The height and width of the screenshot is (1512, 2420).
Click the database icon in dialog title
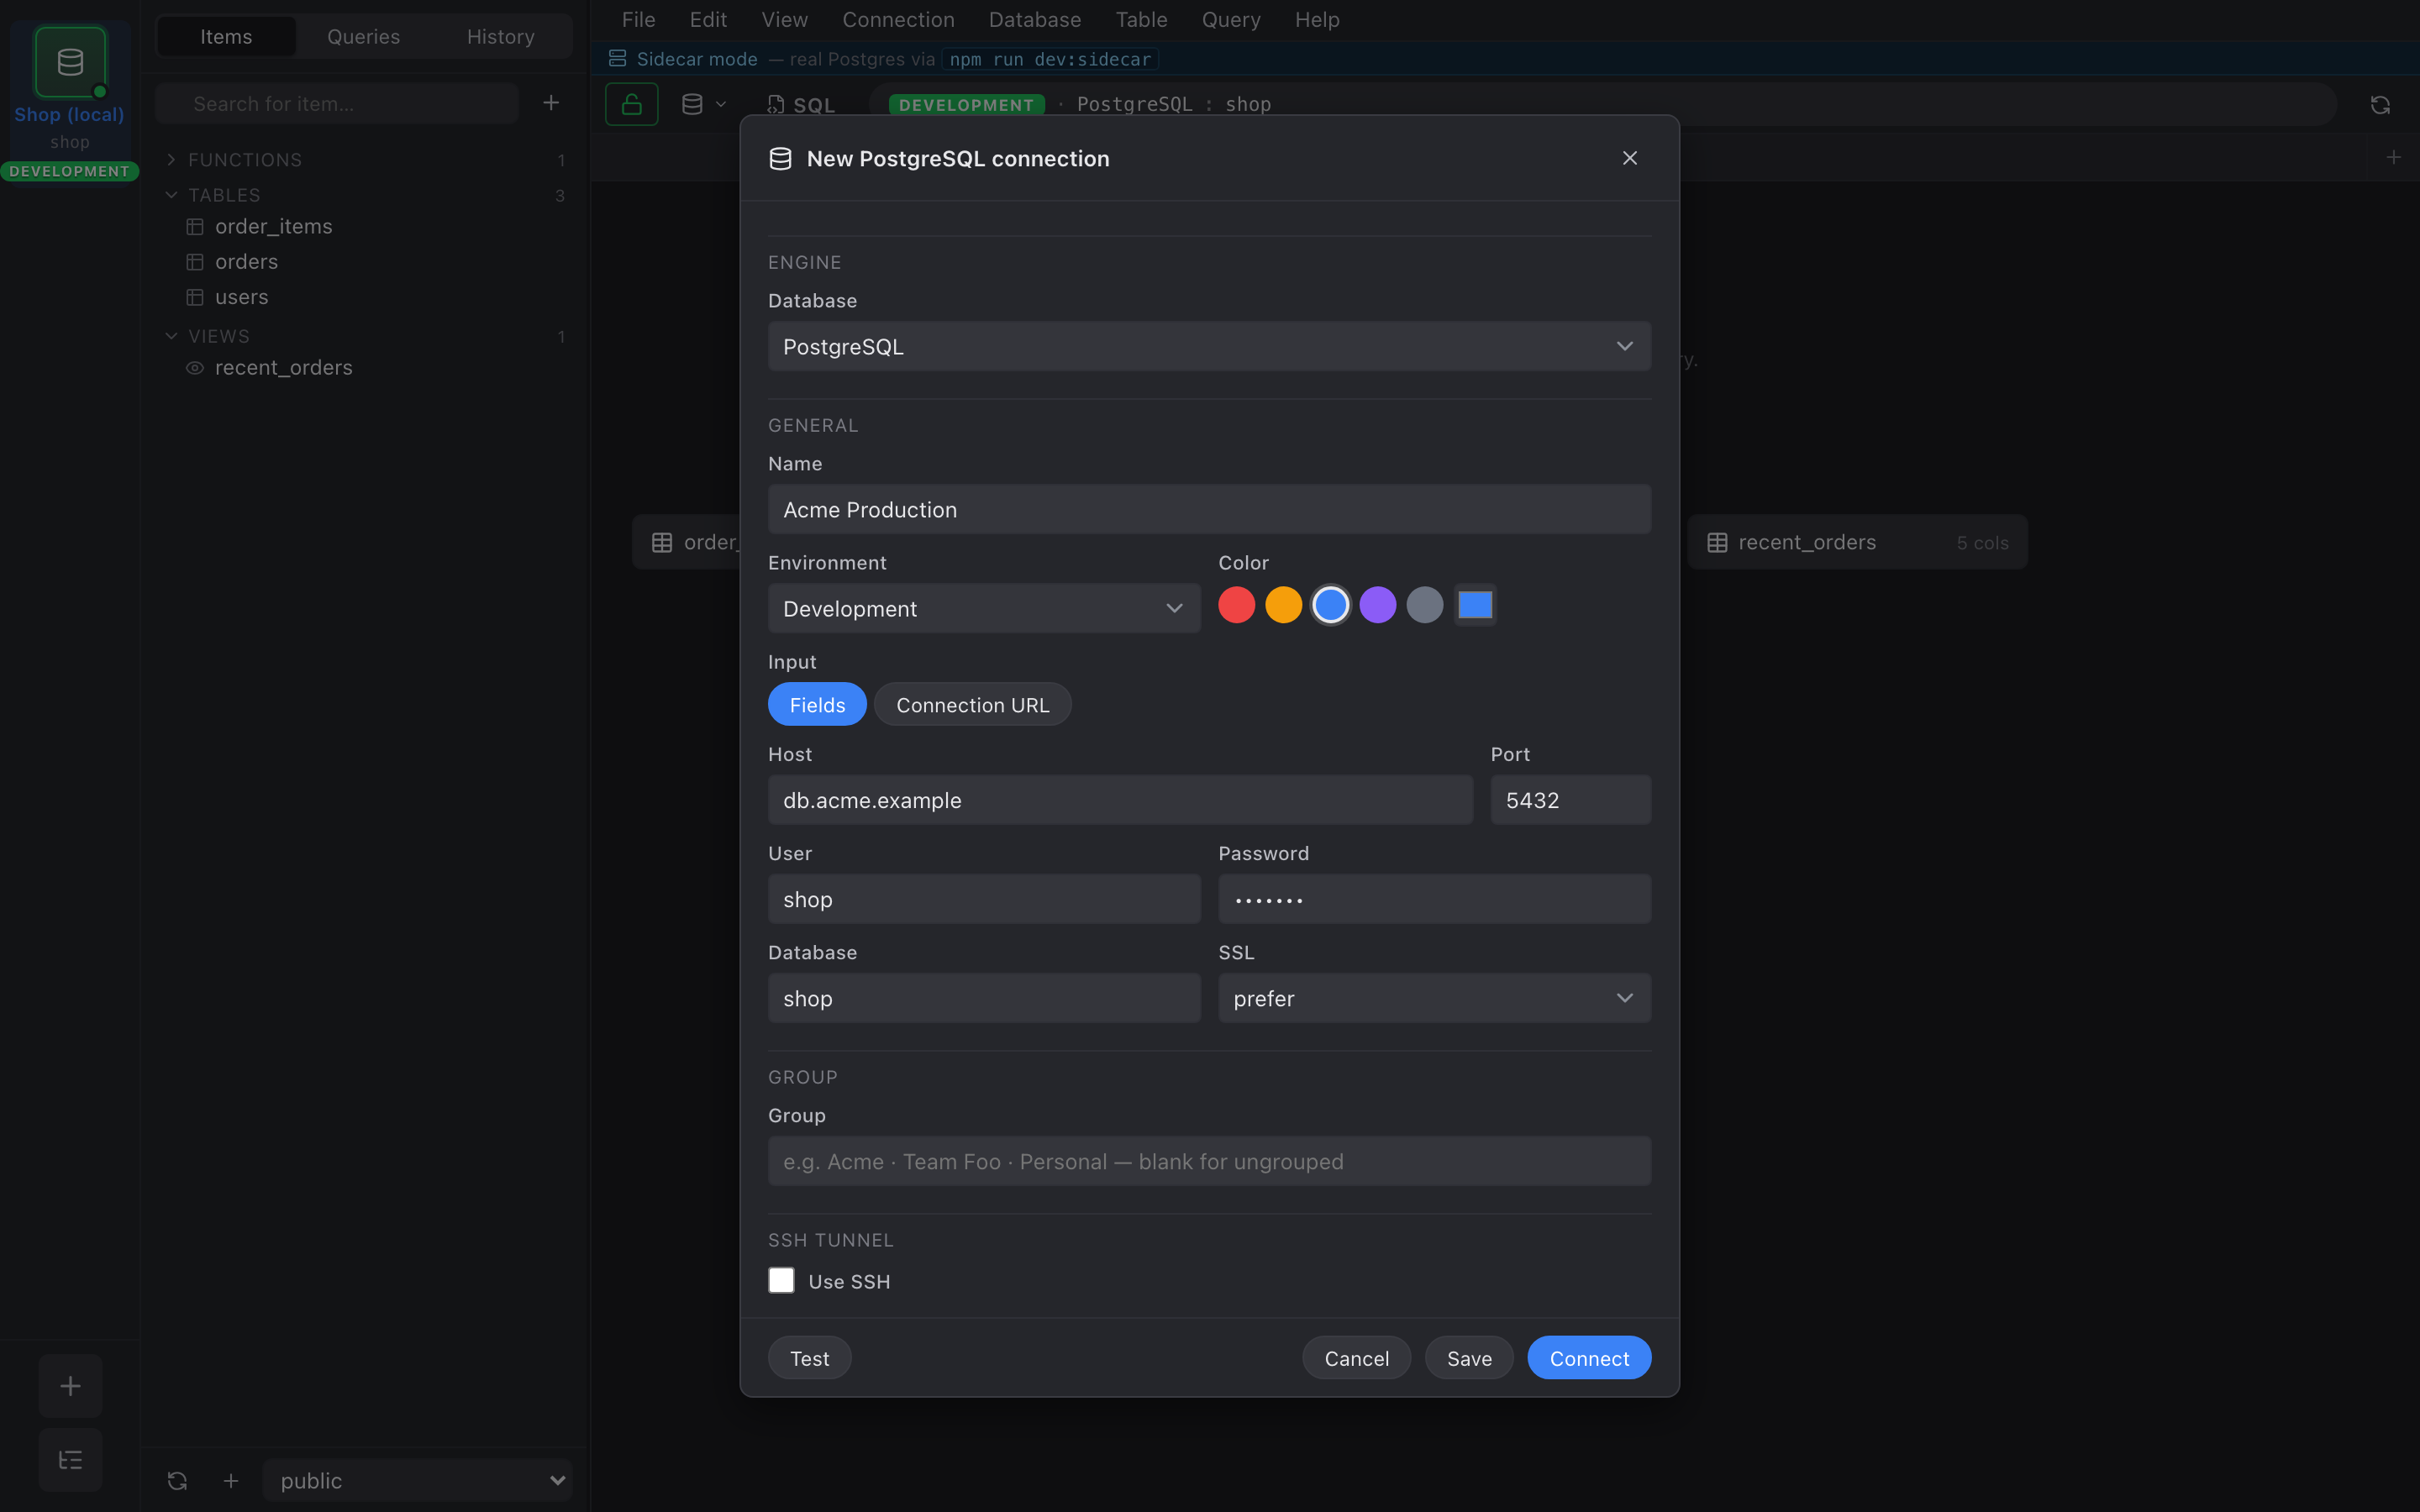coord(780,159)
